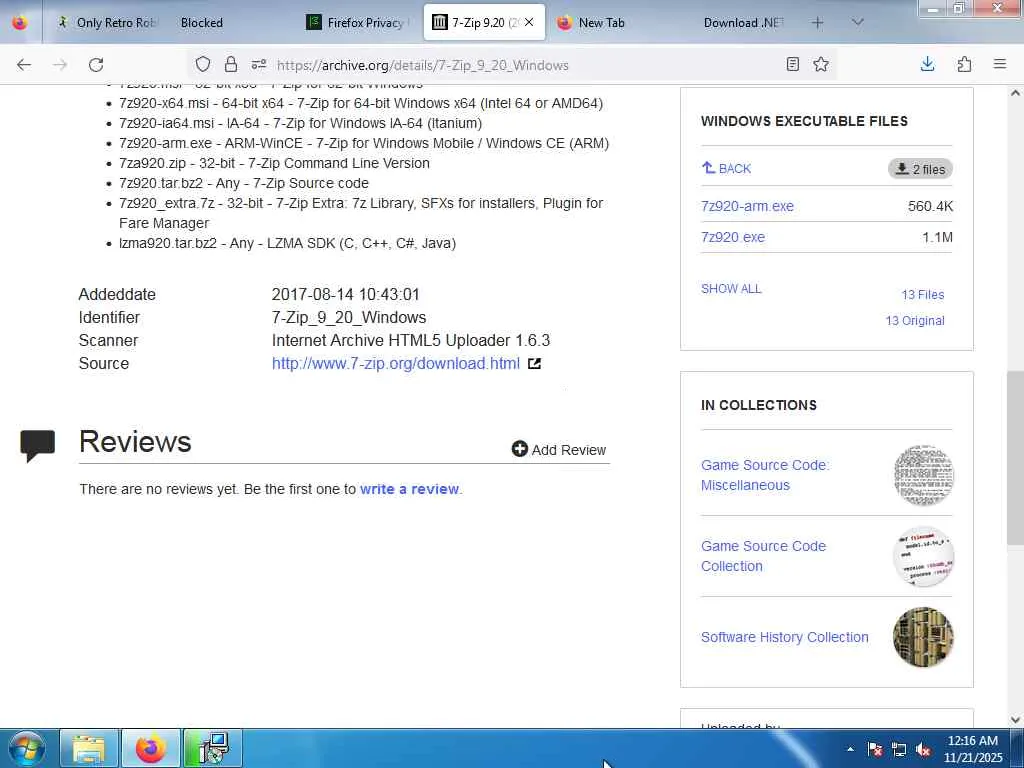The height and width of the screenshot is (768, 1024).
Task: Click the 7za920.zip list entry text
Action: point(274,163)
